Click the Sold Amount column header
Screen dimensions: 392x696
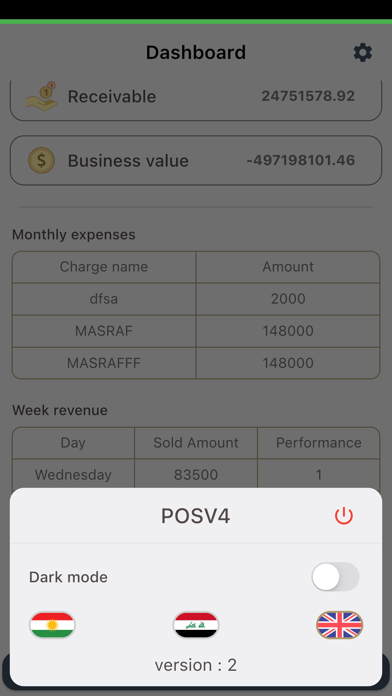click(x=196, y=443)
